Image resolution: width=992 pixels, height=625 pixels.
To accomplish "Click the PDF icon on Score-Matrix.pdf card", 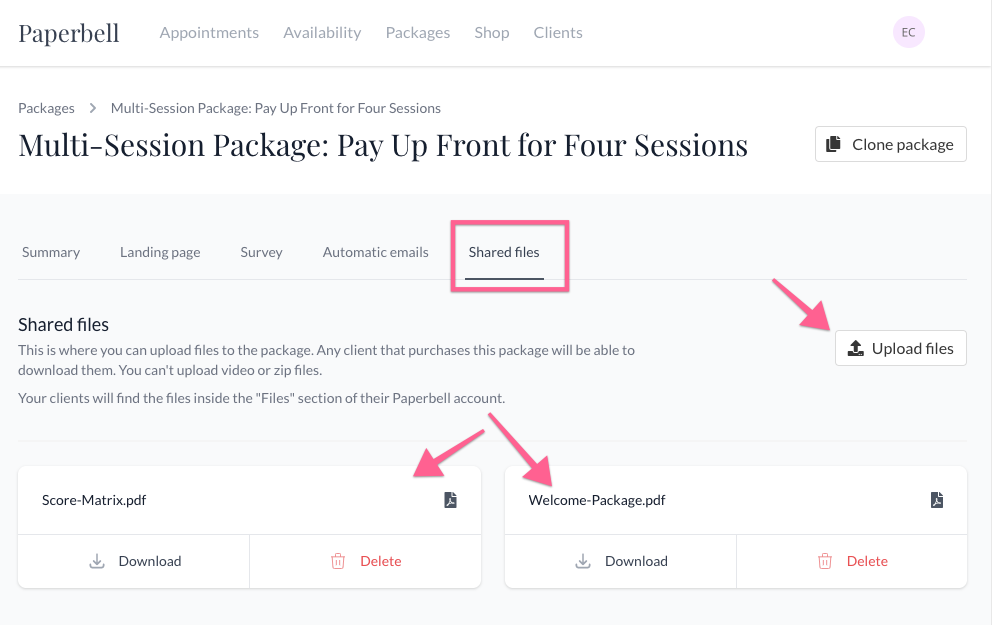I will tap(450, 500).
